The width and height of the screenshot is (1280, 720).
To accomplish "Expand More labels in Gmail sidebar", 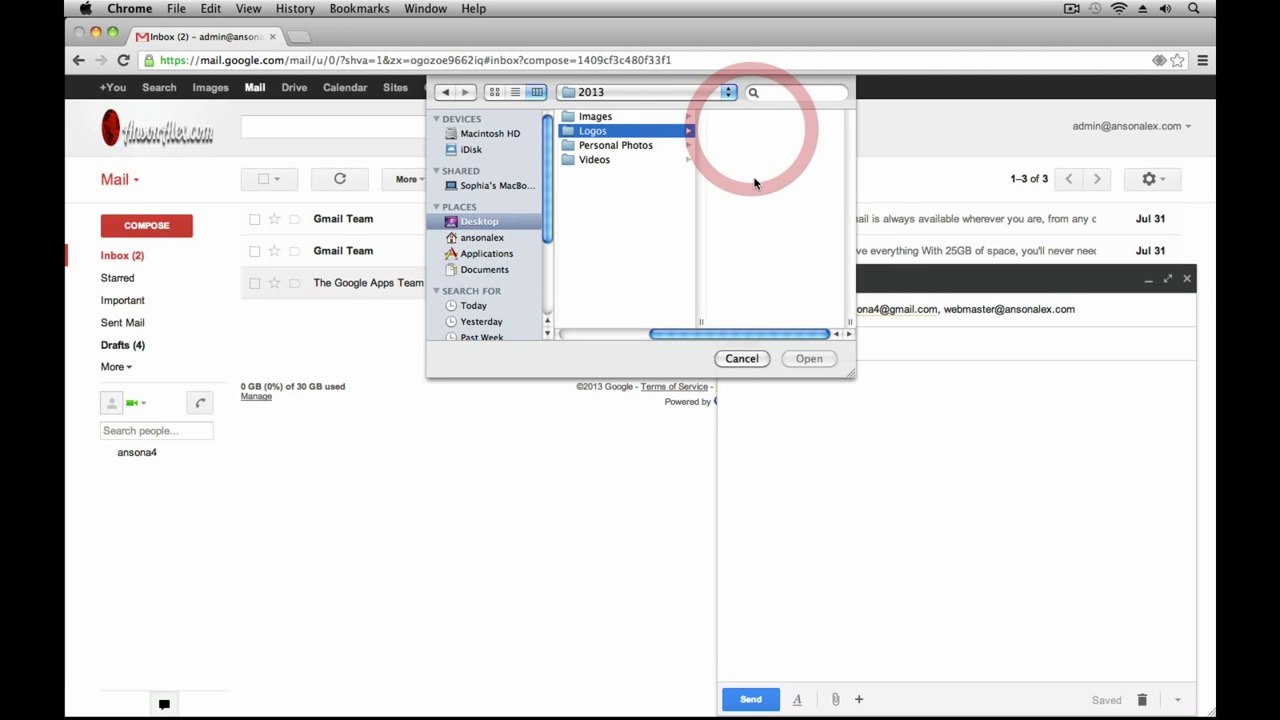I will coord(116,367).
